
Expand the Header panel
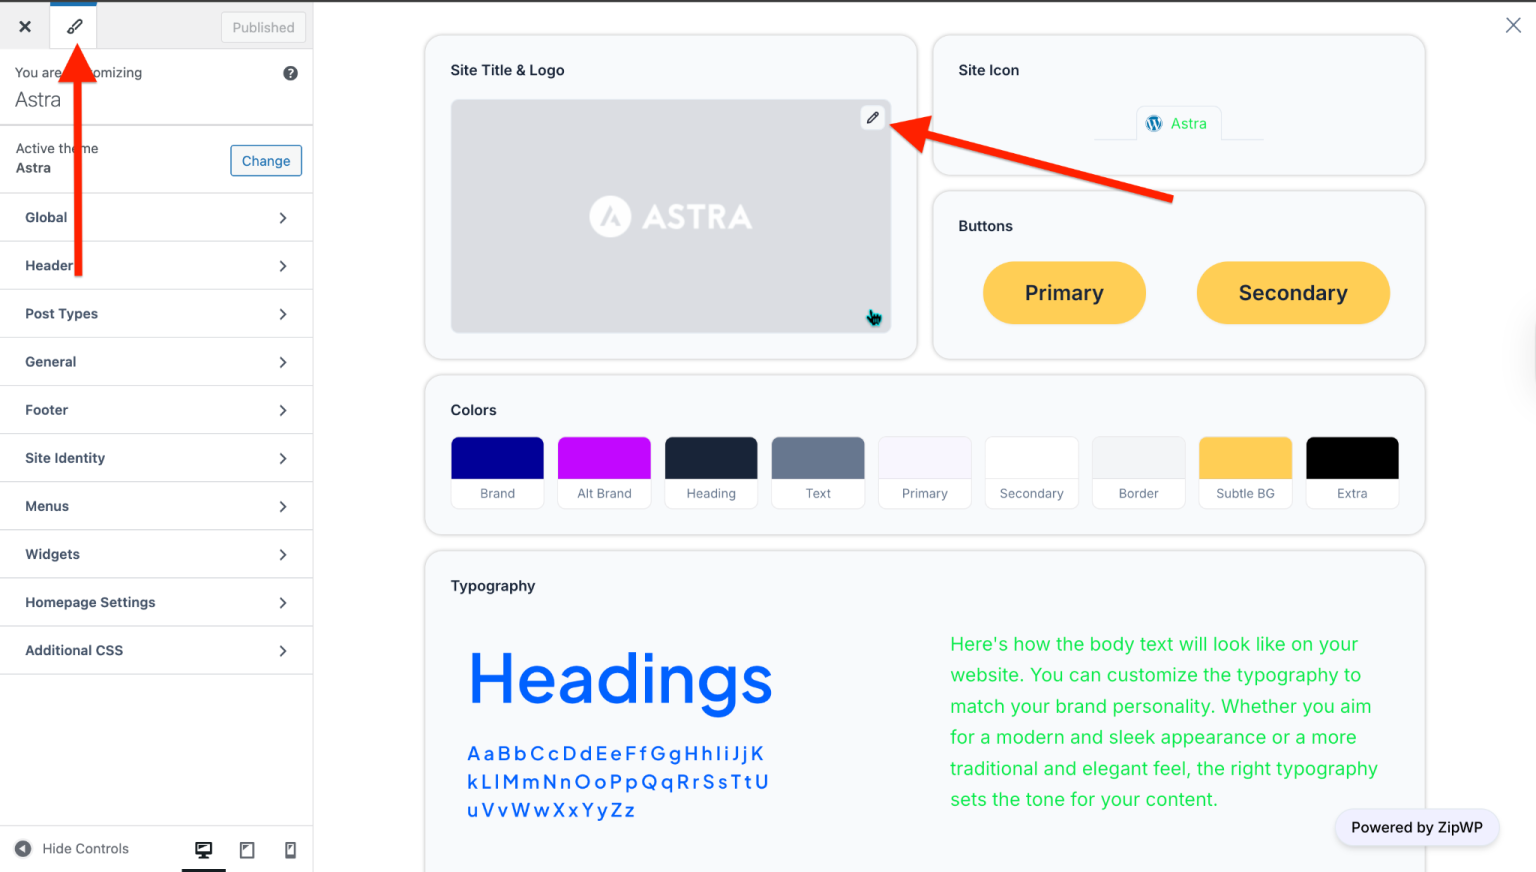156,265
